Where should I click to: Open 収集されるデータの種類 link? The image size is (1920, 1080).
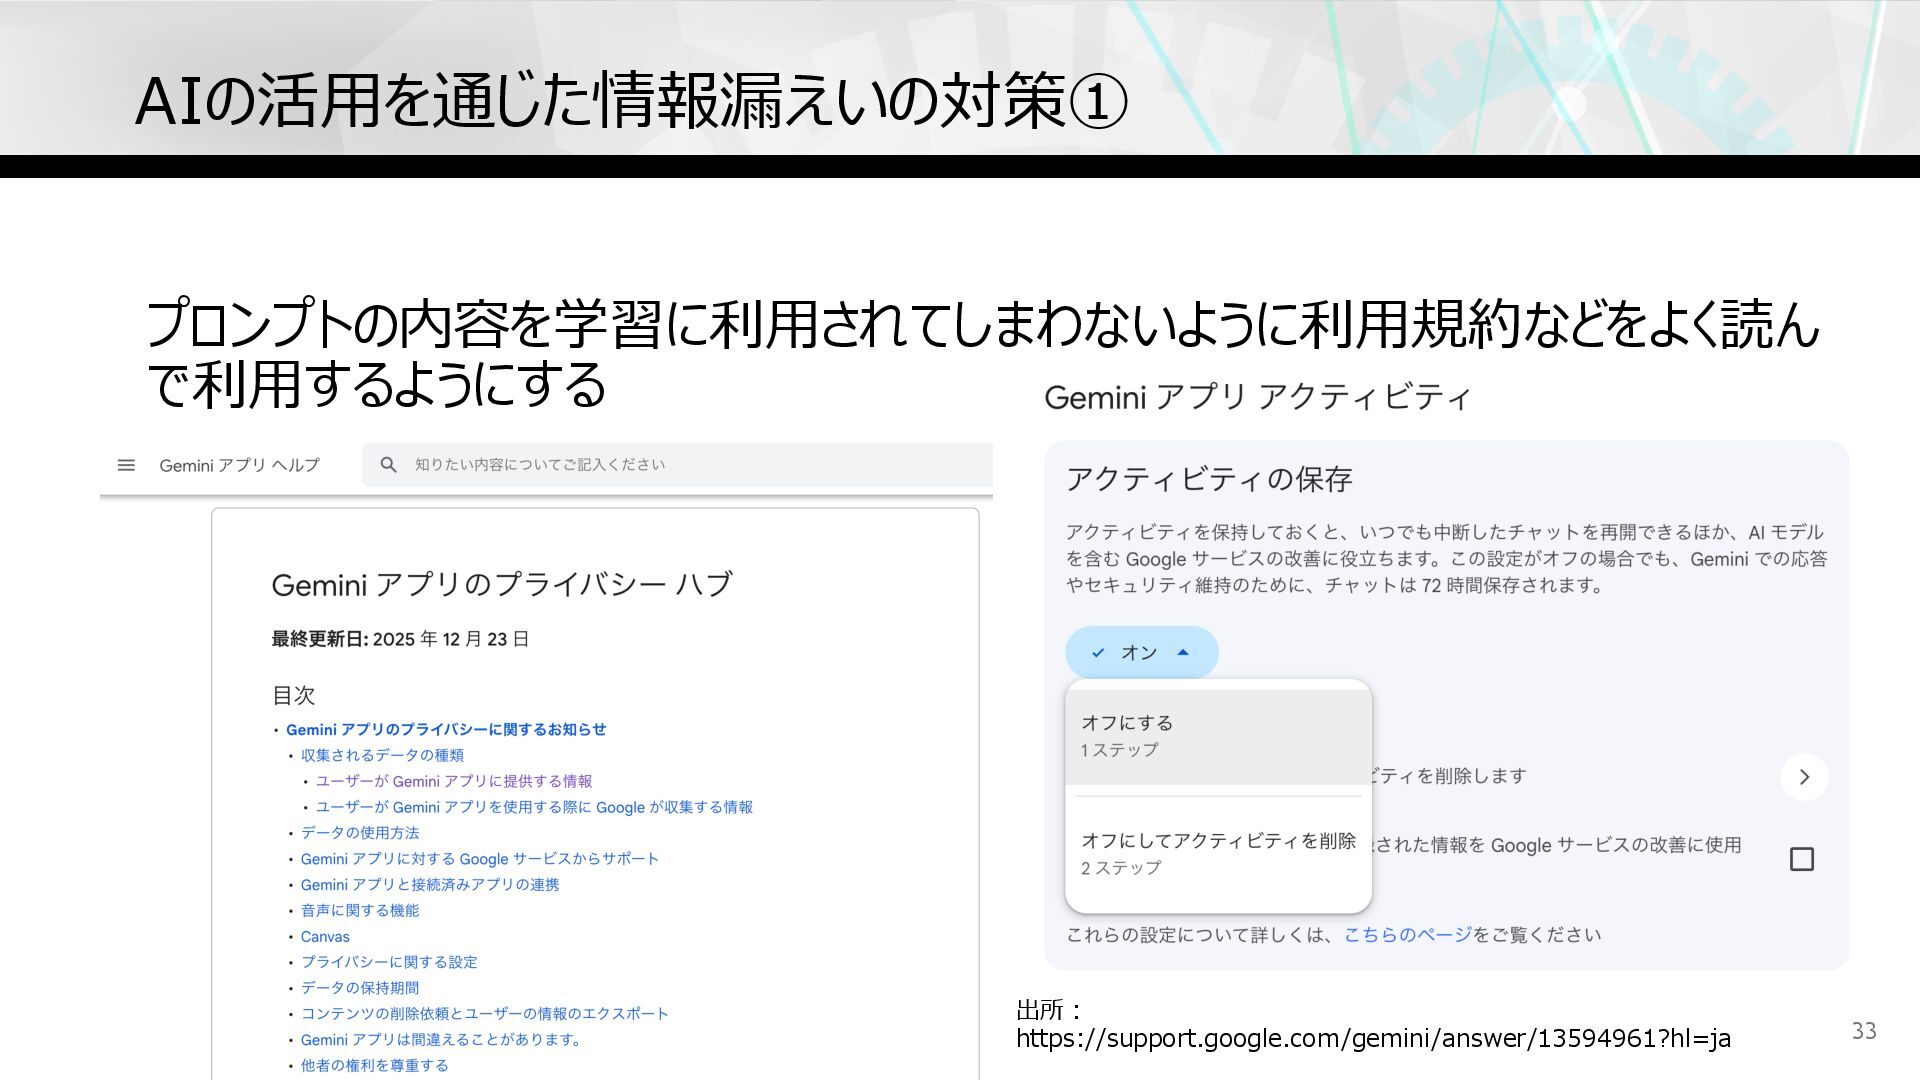[x=382, y=756]
